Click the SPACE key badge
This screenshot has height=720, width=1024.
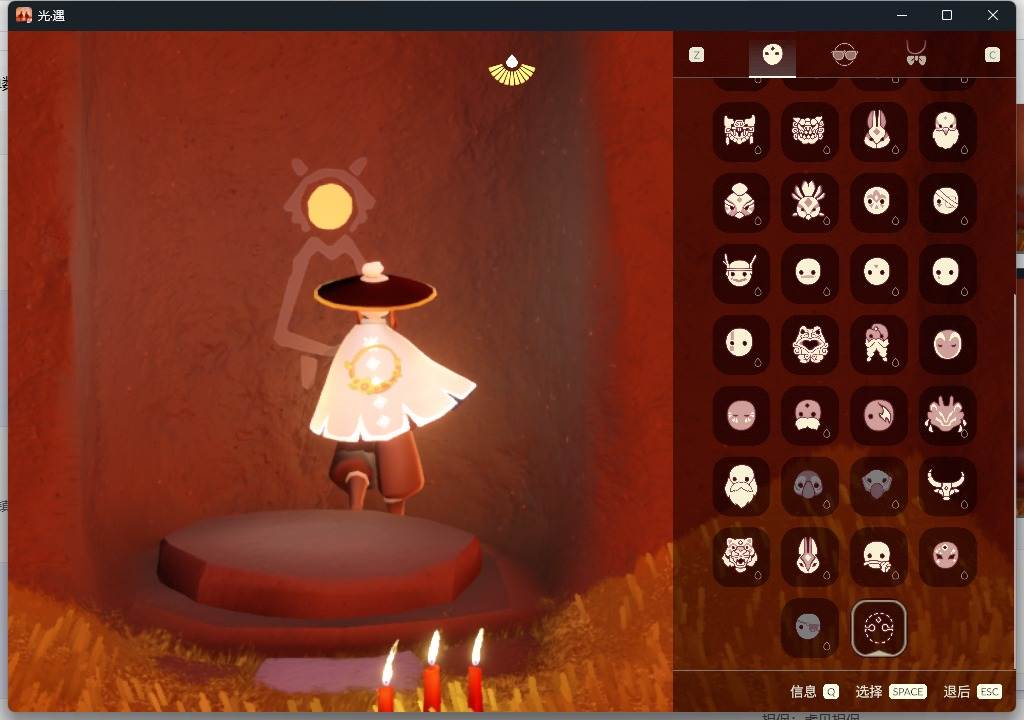pyautogui.click(x=908, y=692)
